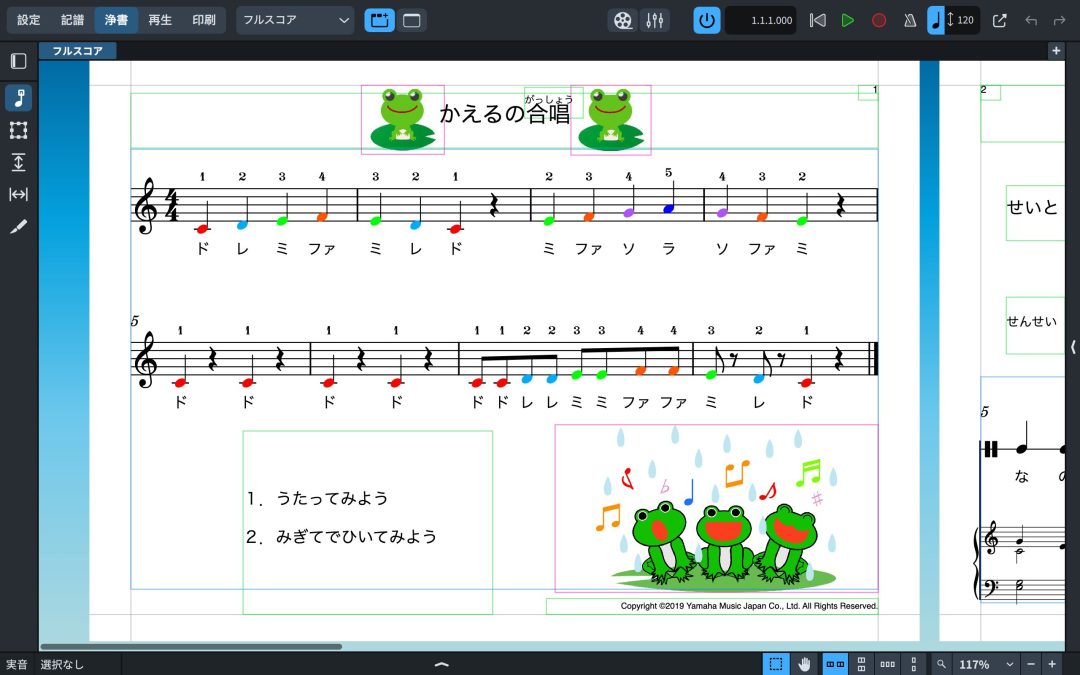Click the treble clef of the first system

tap(146, 205)
